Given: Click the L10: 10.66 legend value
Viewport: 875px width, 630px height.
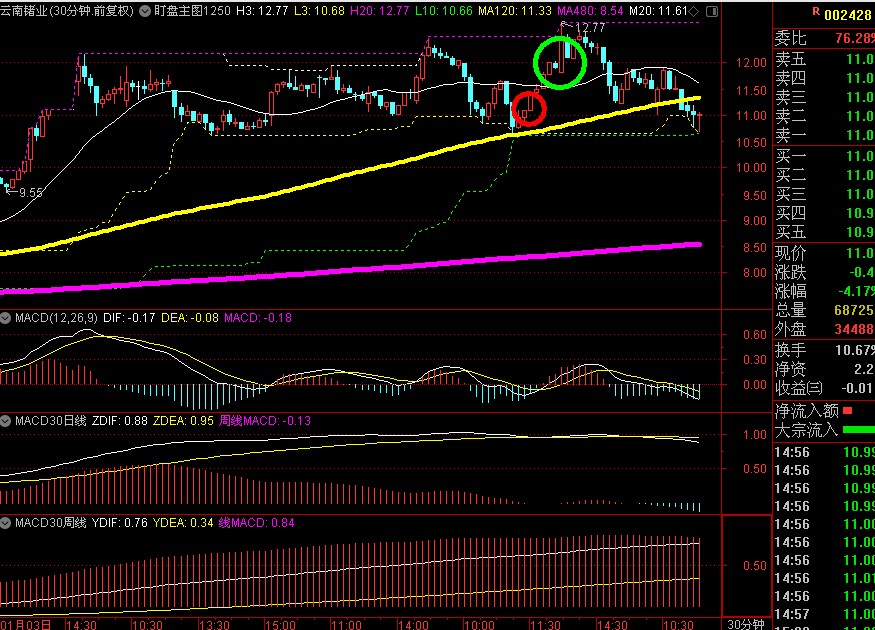Looking at the screenshot, I should (444, 11).
